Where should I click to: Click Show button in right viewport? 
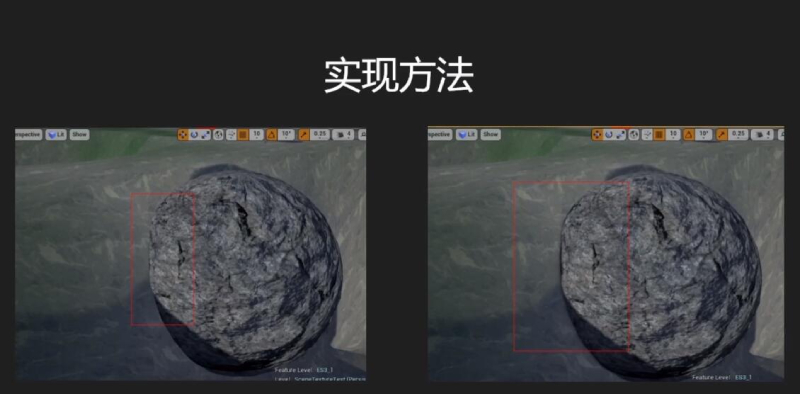coord(490,135)
